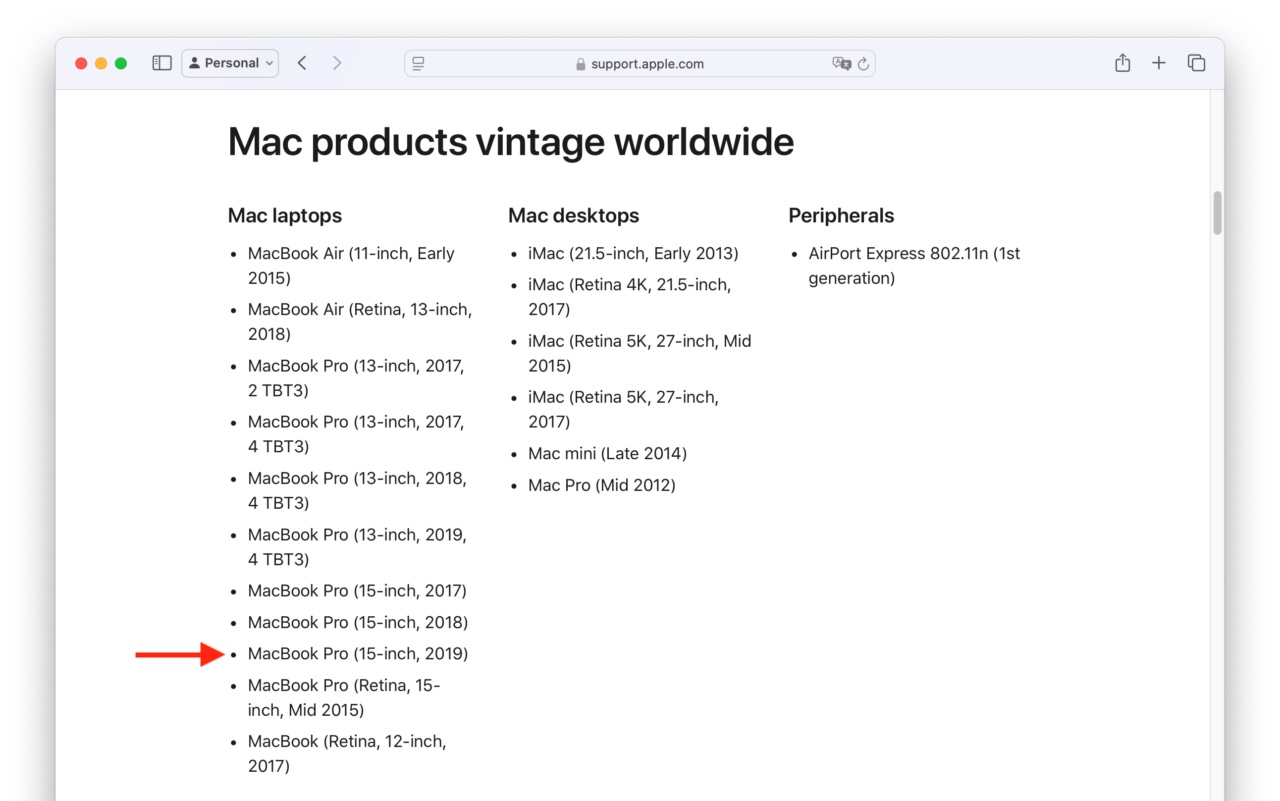Open the Personal profile dropdown

[230, 63]
